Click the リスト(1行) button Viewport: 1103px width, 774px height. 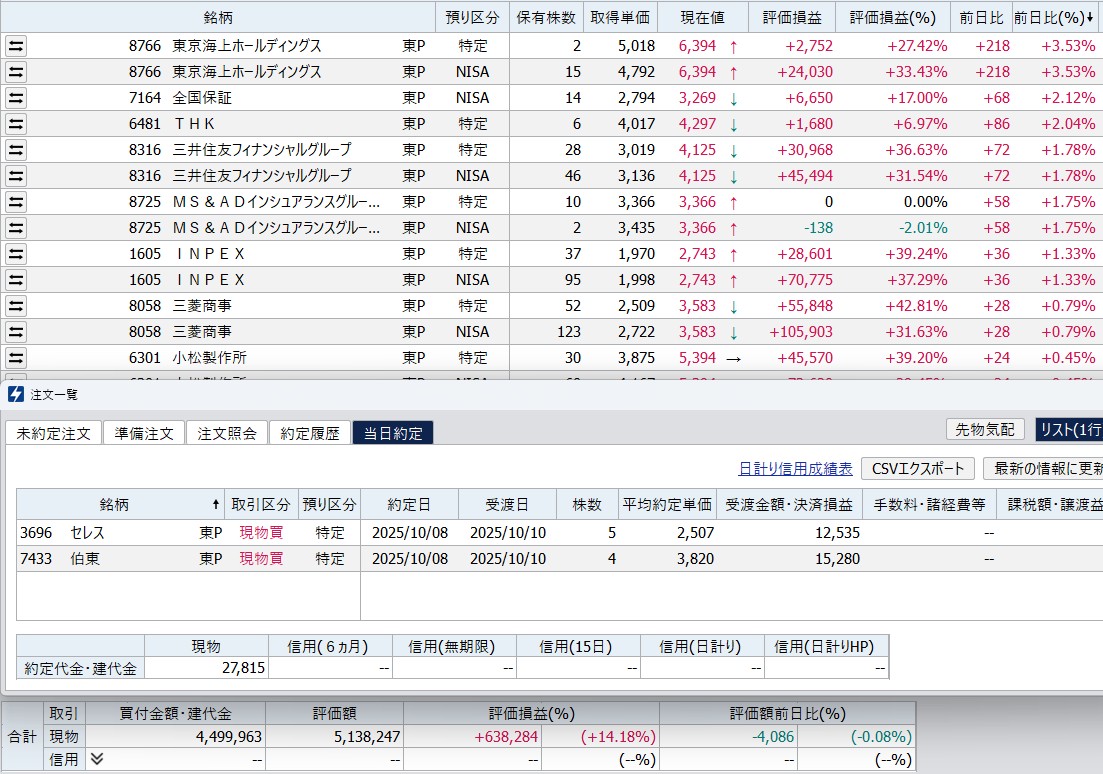tap(1069, 429)
